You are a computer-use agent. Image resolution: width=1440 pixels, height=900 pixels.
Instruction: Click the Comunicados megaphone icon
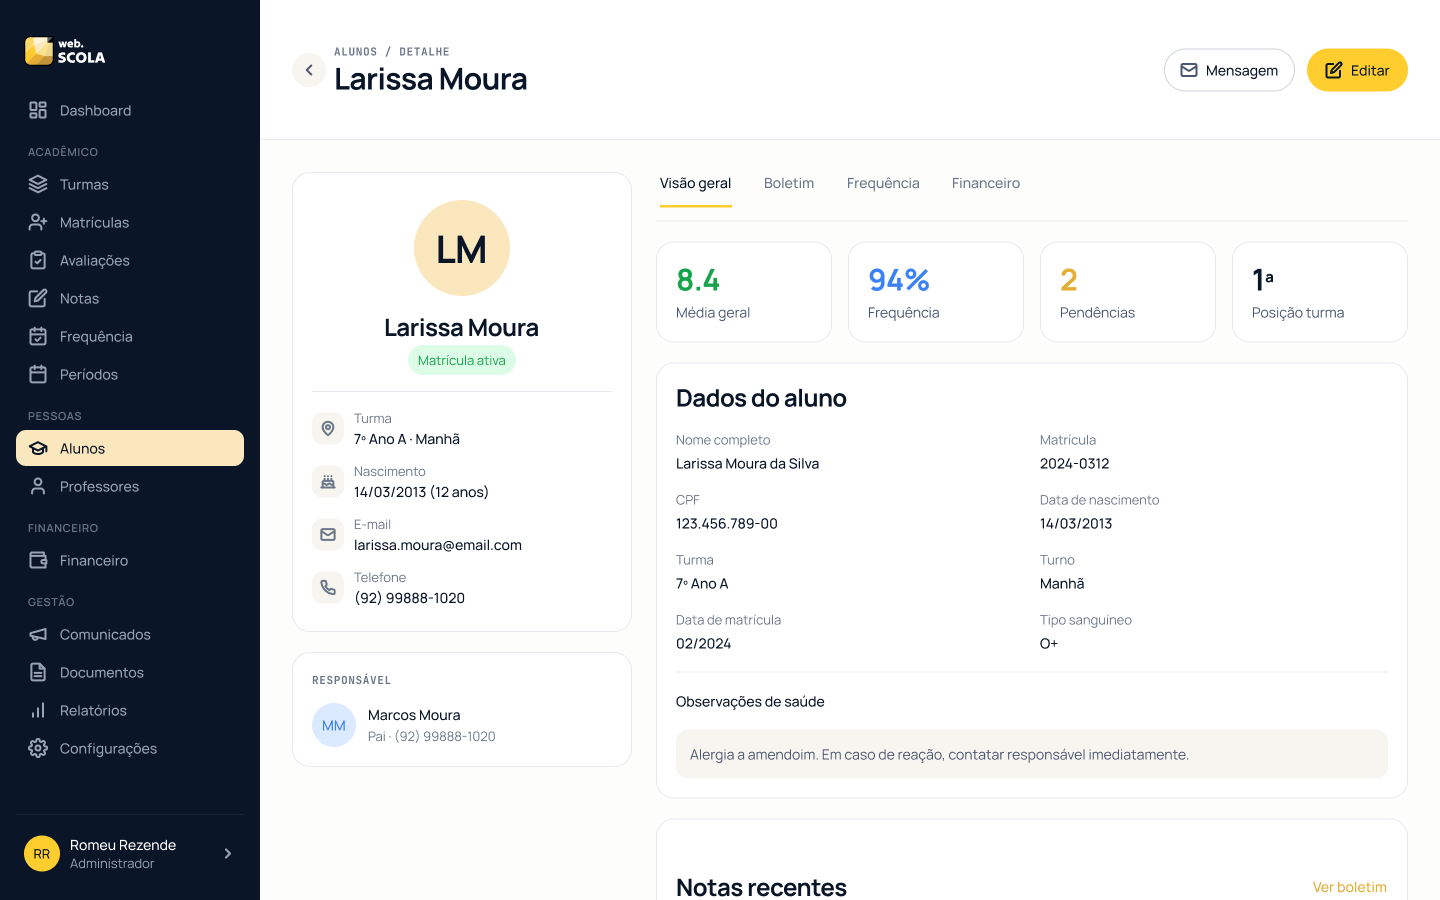(x=38, y=634)
